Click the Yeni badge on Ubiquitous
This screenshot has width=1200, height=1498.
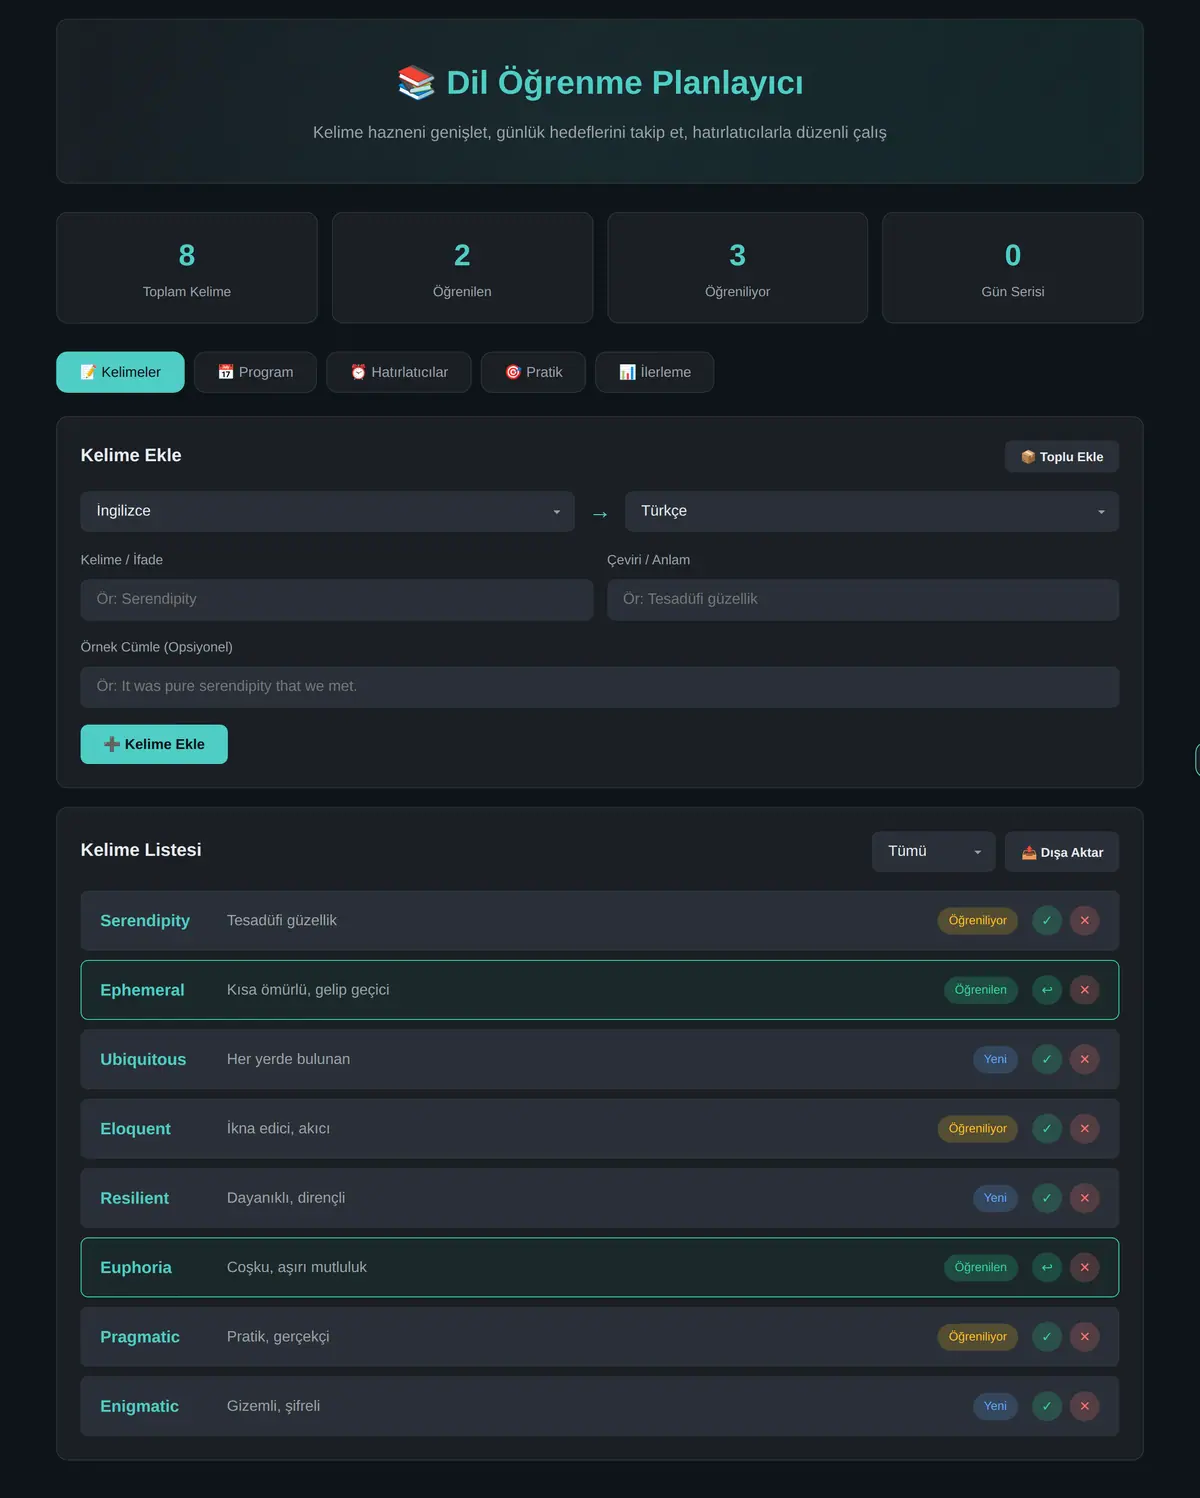click(995, 1059)
